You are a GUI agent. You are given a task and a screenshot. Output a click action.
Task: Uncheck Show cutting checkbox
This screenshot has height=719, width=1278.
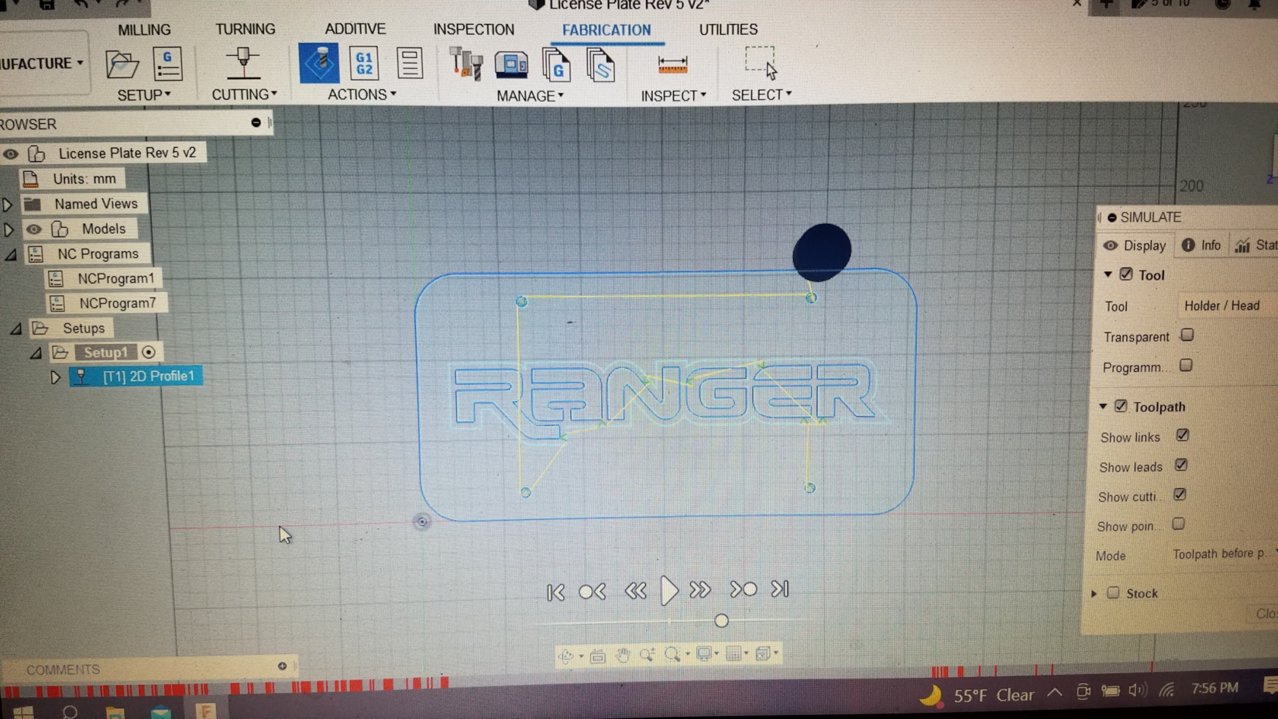[x=1180, y=494]
